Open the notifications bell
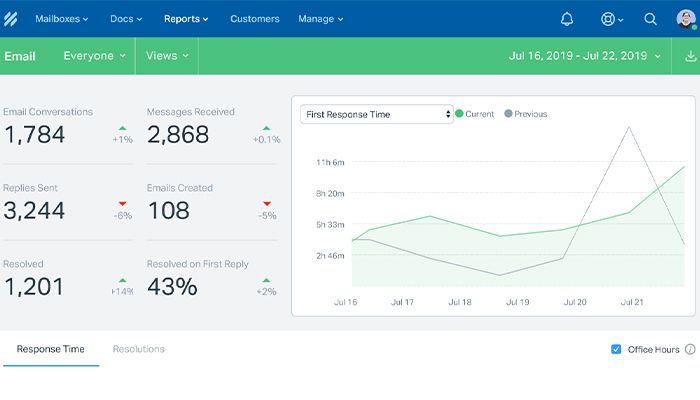The width and height of the screenshot is (700, 400). coord(567,19)
